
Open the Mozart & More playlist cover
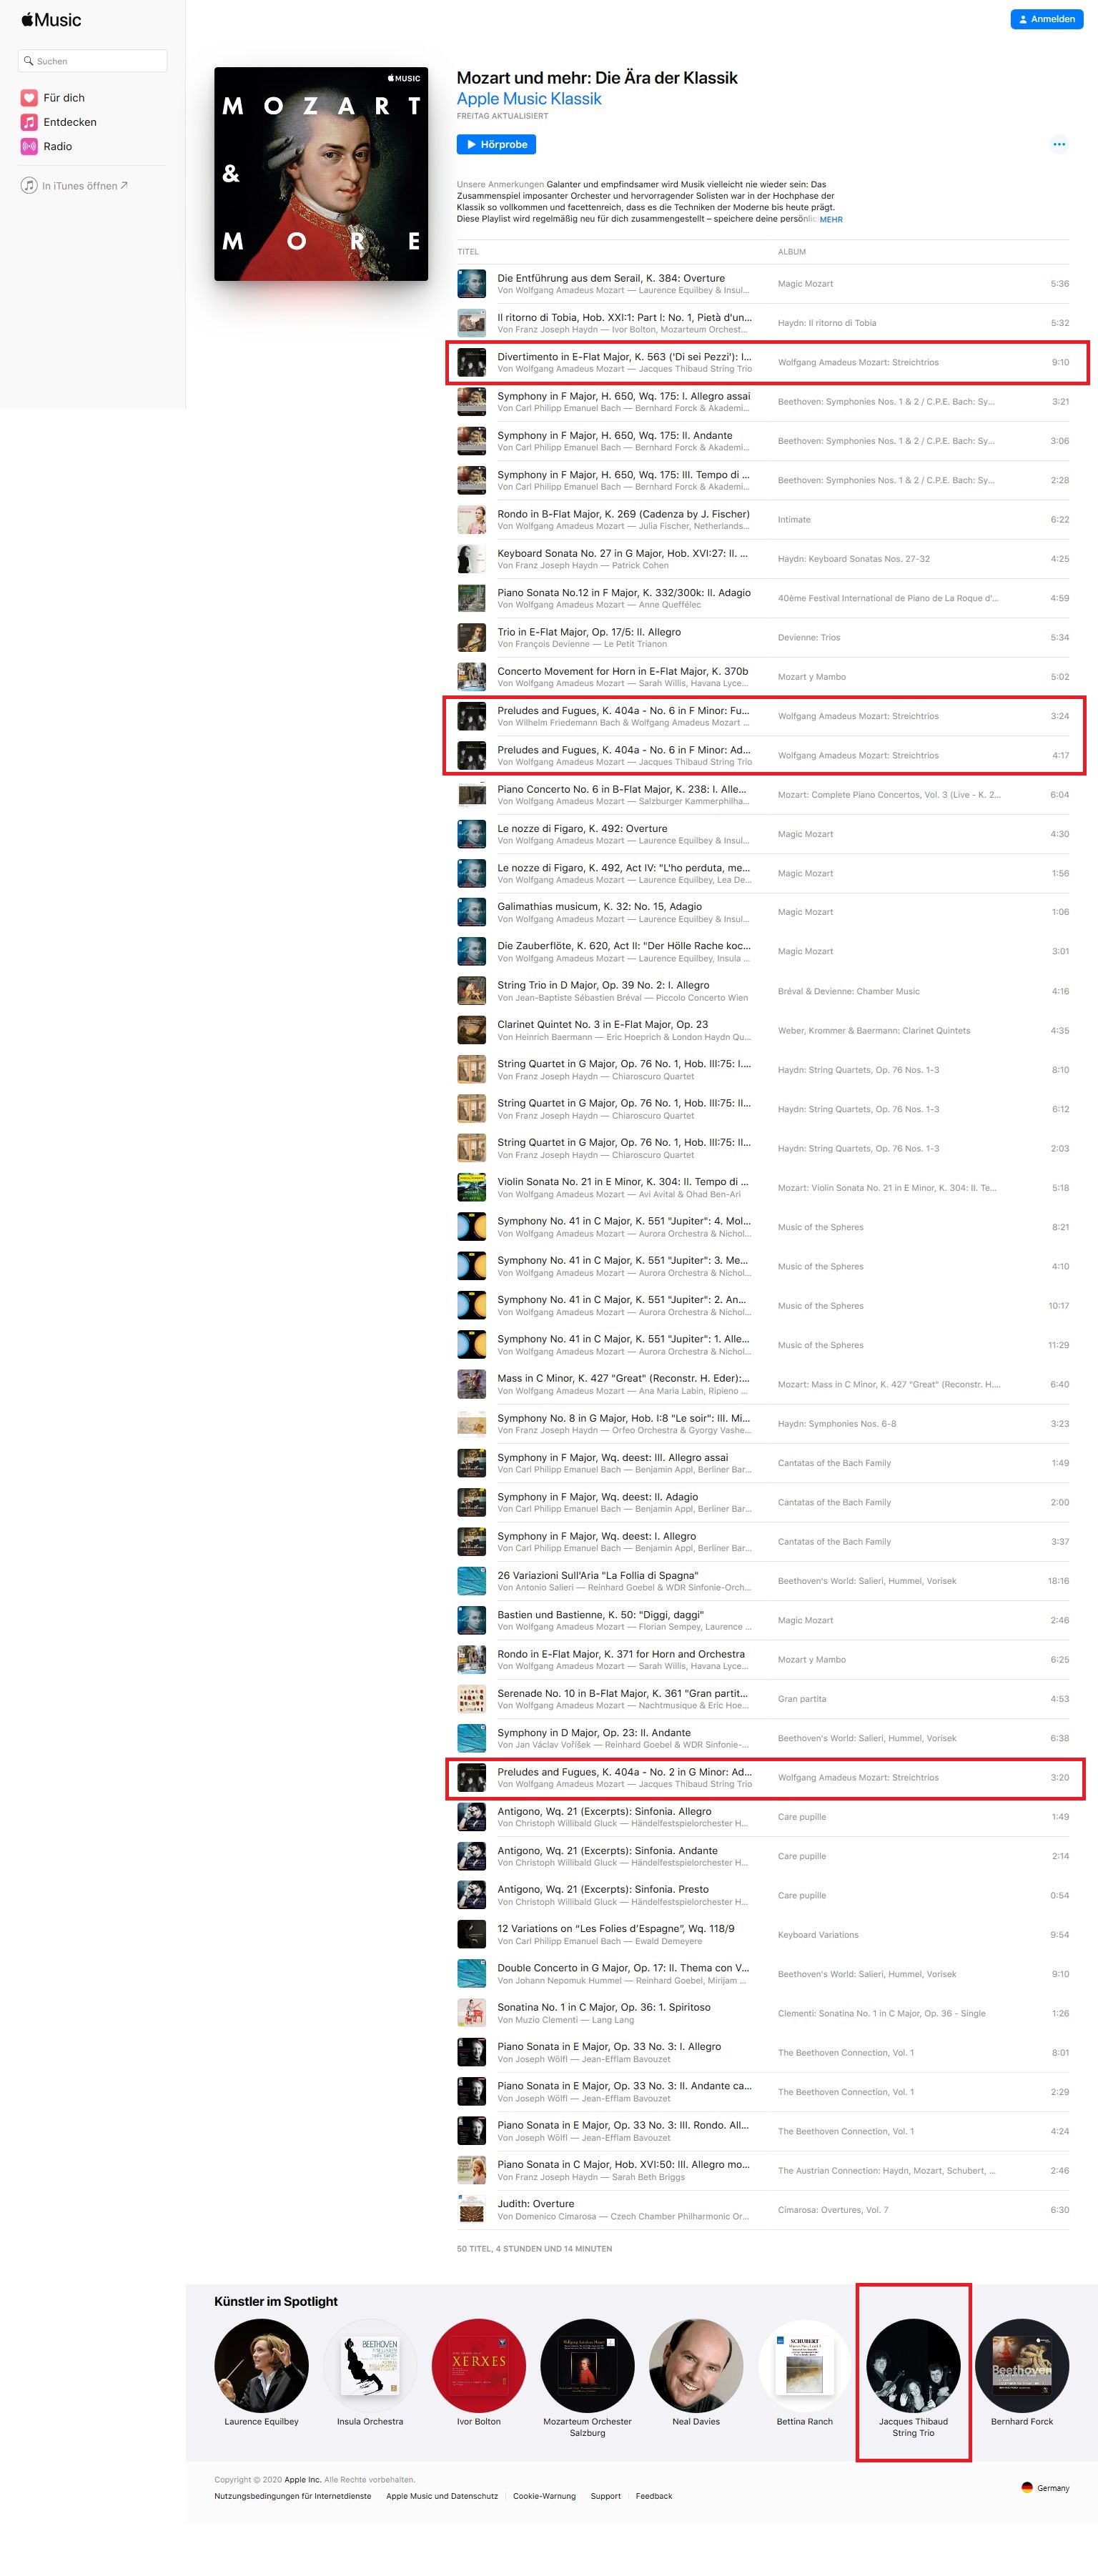[321, 174]
